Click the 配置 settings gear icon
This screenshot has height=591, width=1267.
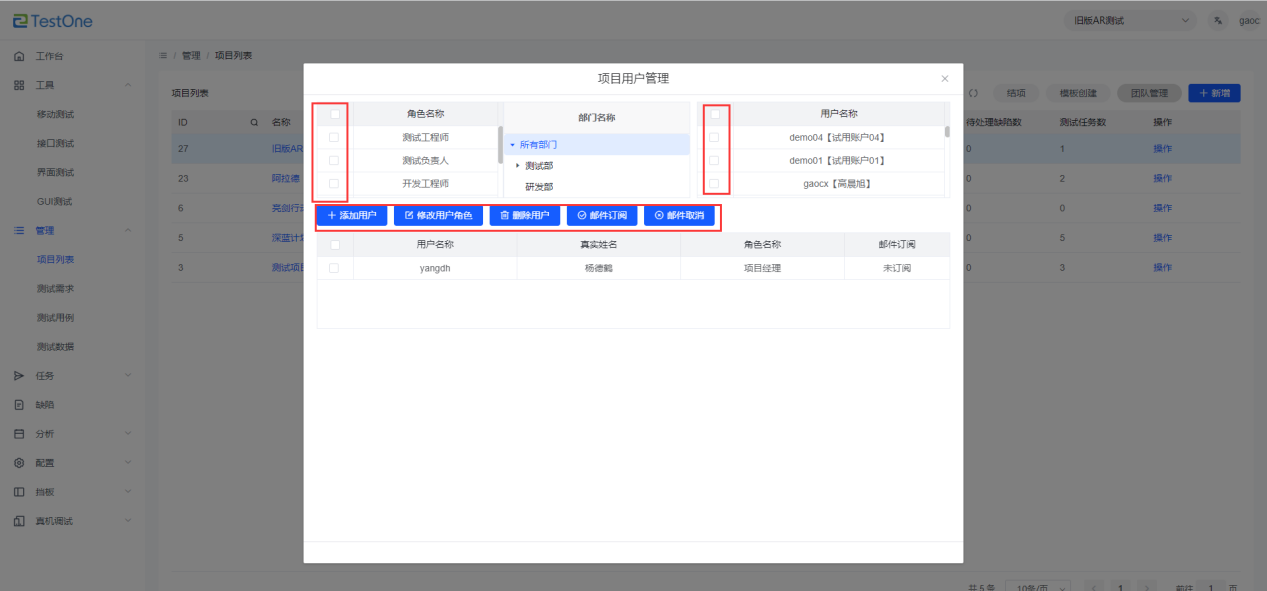tap(19, 463)
